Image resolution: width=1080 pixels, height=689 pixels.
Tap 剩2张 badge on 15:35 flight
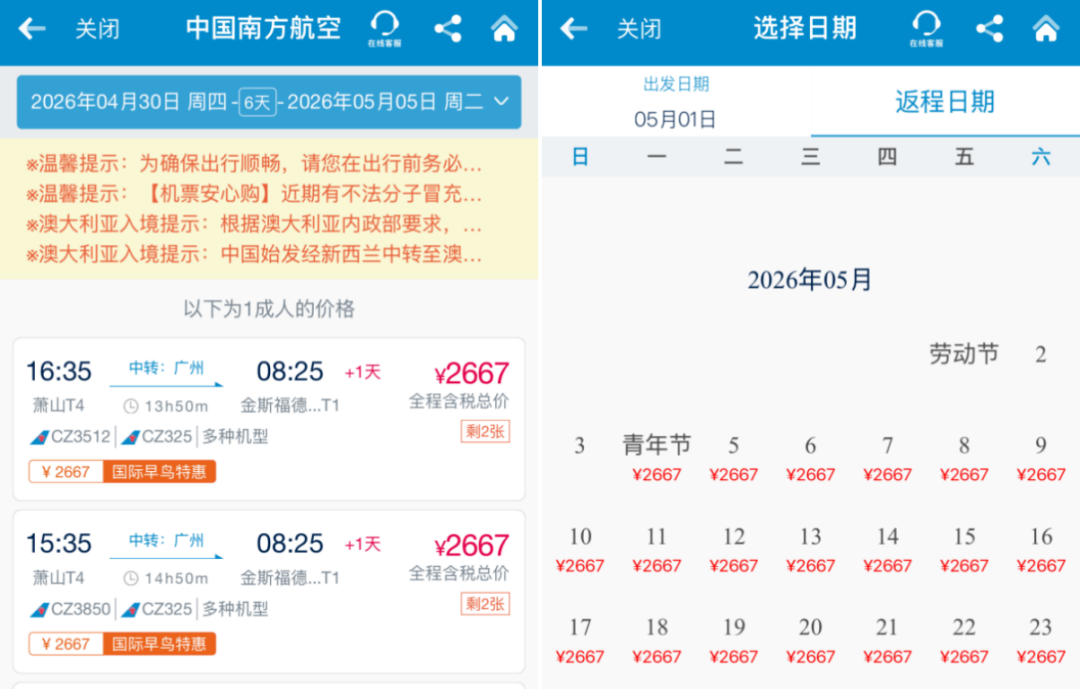(x=485, y=604)
